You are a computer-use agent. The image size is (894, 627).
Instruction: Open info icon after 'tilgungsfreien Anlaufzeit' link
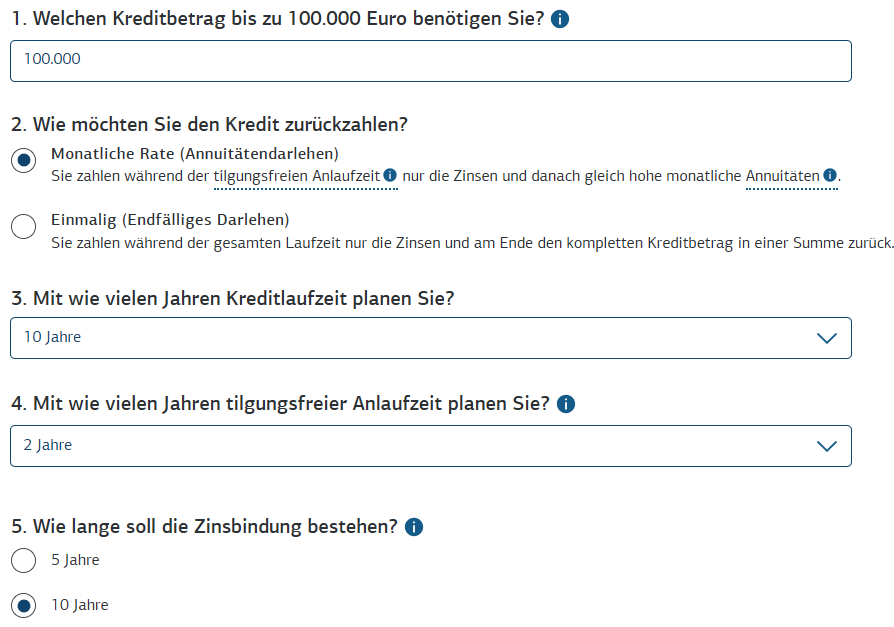390,176
